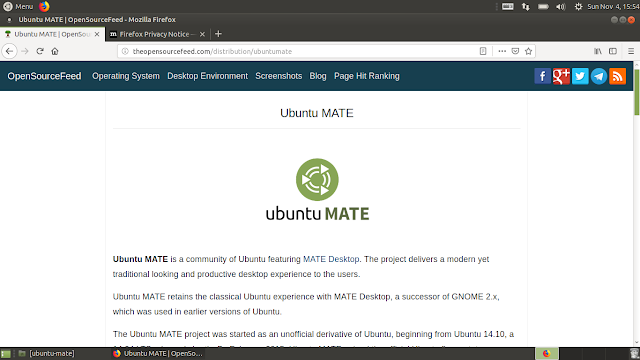Click the page vertical scrollbar thumb
The image size is (640, 360).
tap(636, 91)
